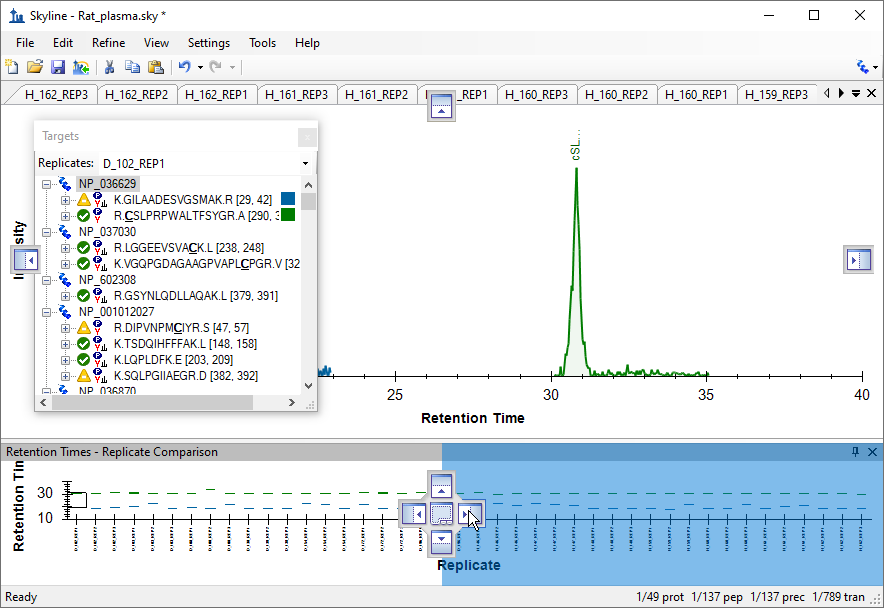Open the Replicates D_102_REP1 combo box
The width and height of the screenshot is (884, 608).
pyautogui.click(x=205, y=164)
